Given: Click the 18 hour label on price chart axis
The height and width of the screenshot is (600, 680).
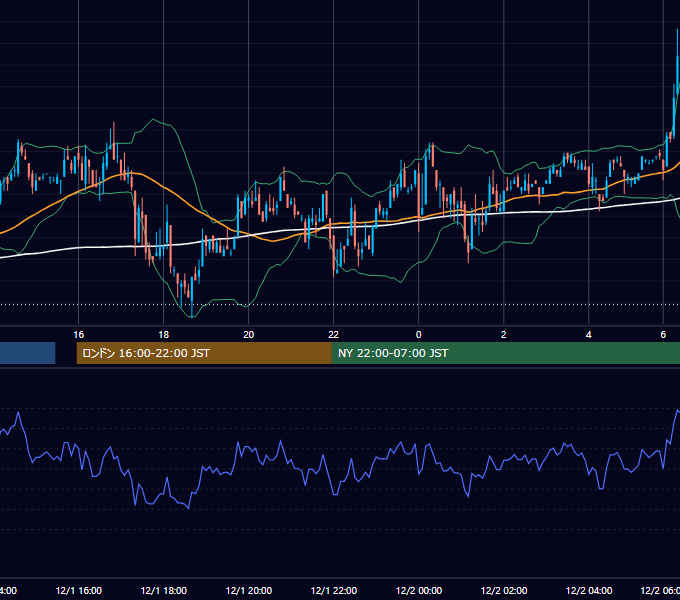Looking at the screenshot, I should pyautogui.click(x=163, y=335).
